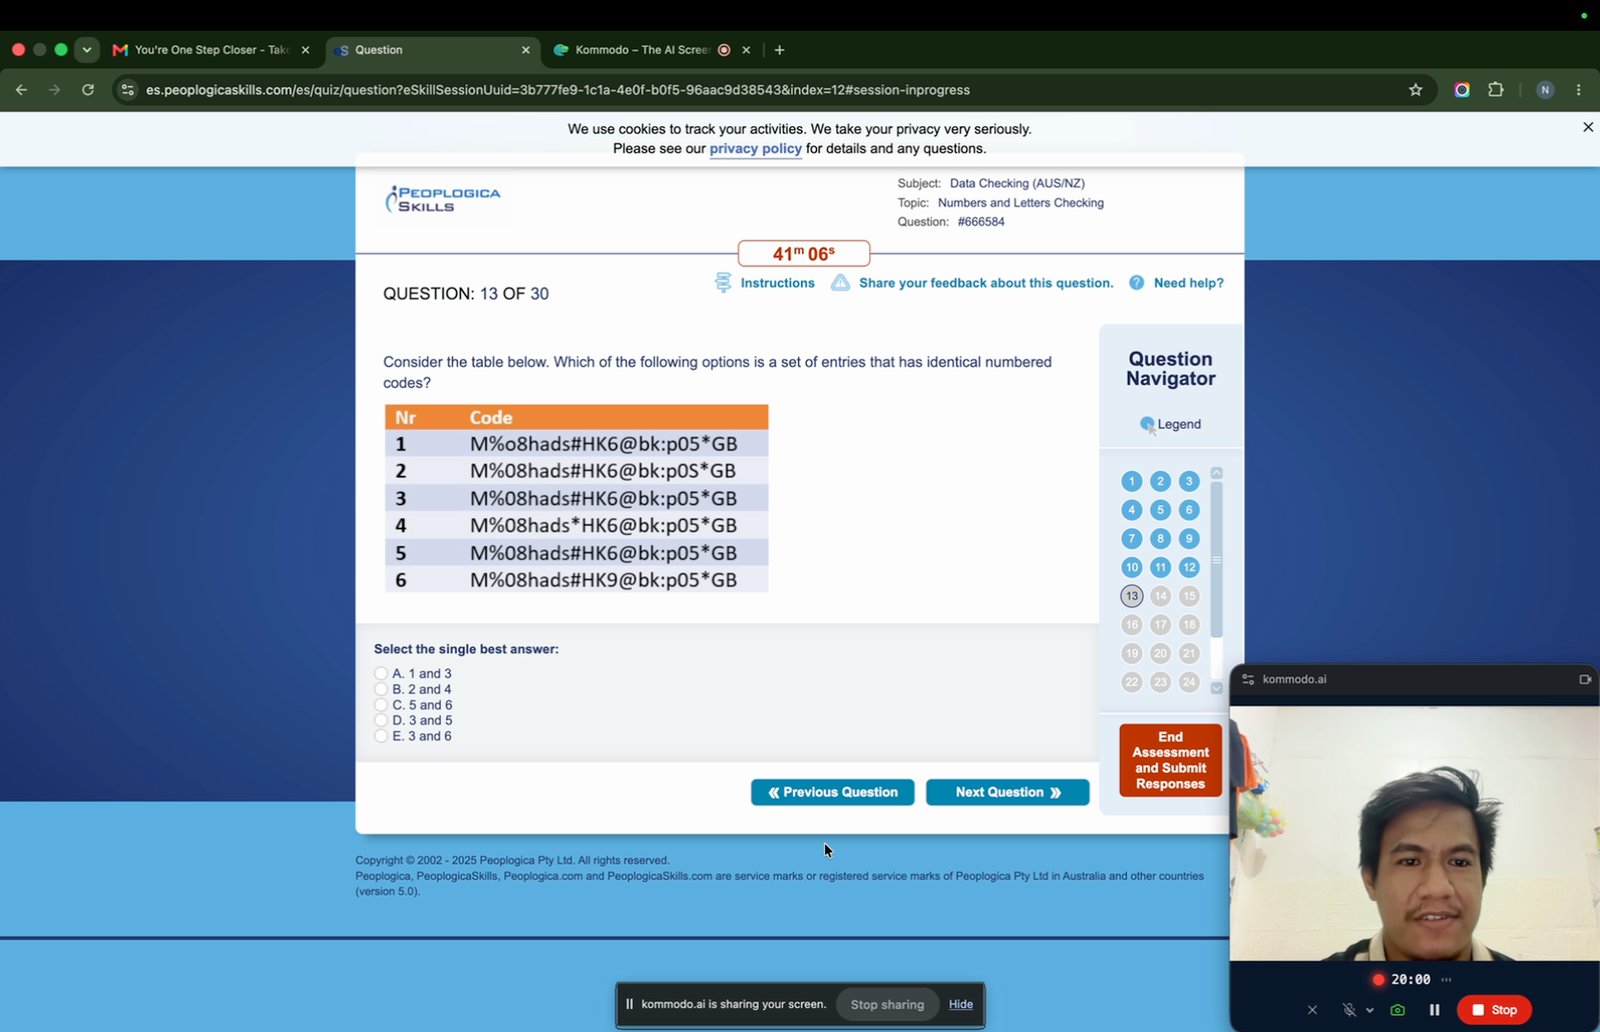
Task: Click the Instructions signpost icon
Action: (723, 283)
